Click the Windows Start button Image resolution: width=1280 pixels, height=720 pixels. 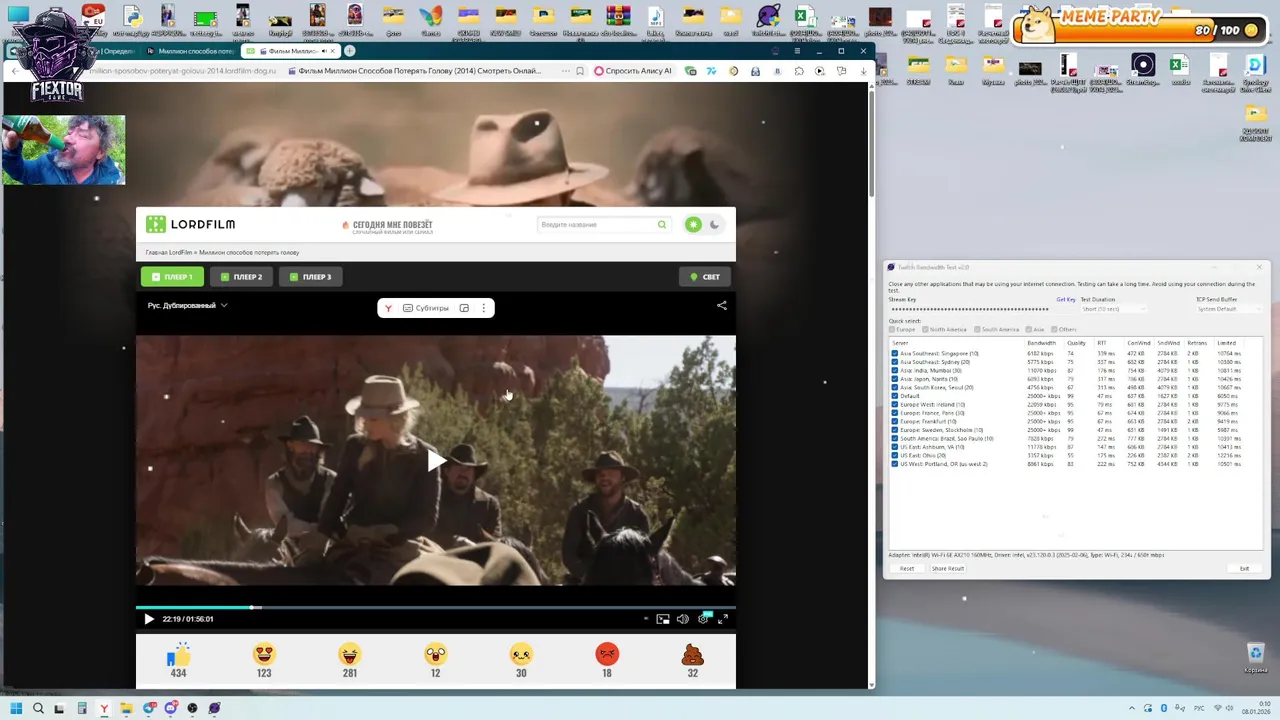(x=16, y=708)
